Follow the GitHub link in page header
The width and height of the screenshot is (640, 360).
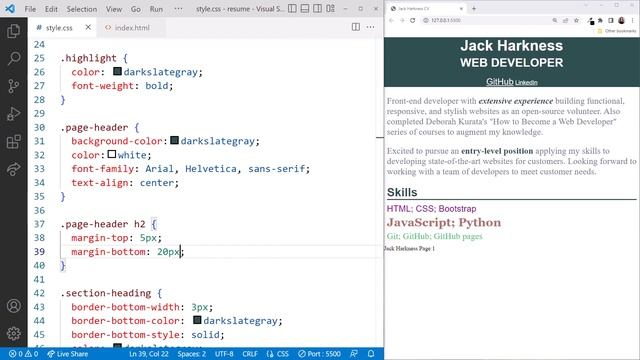[499, 82]
